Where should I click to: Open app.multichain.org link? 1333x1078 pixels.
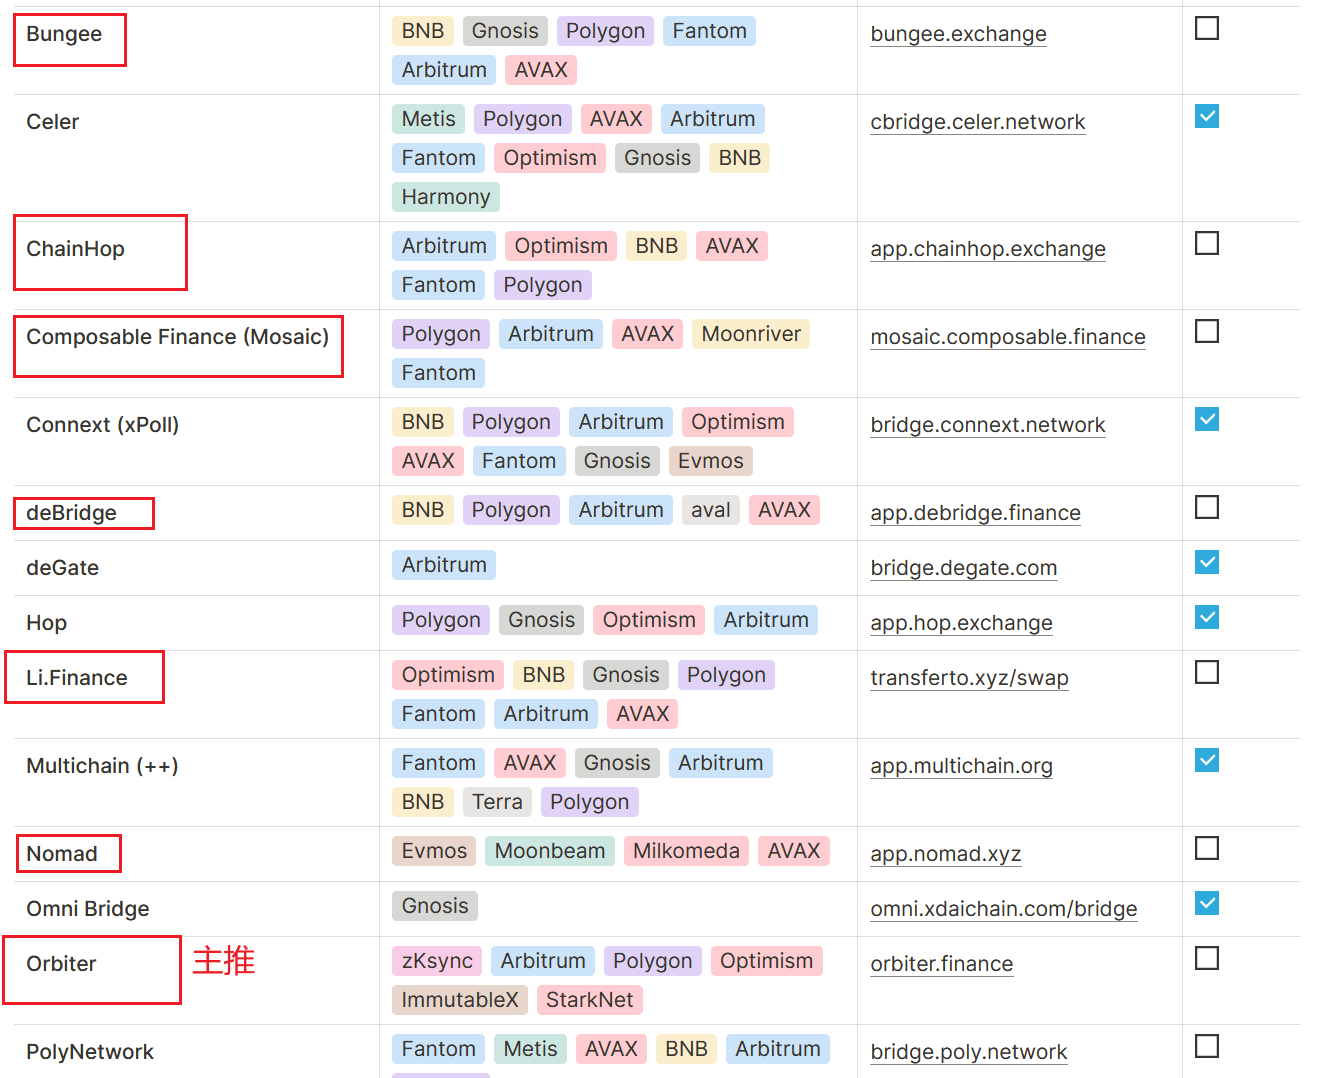[961, 766]
